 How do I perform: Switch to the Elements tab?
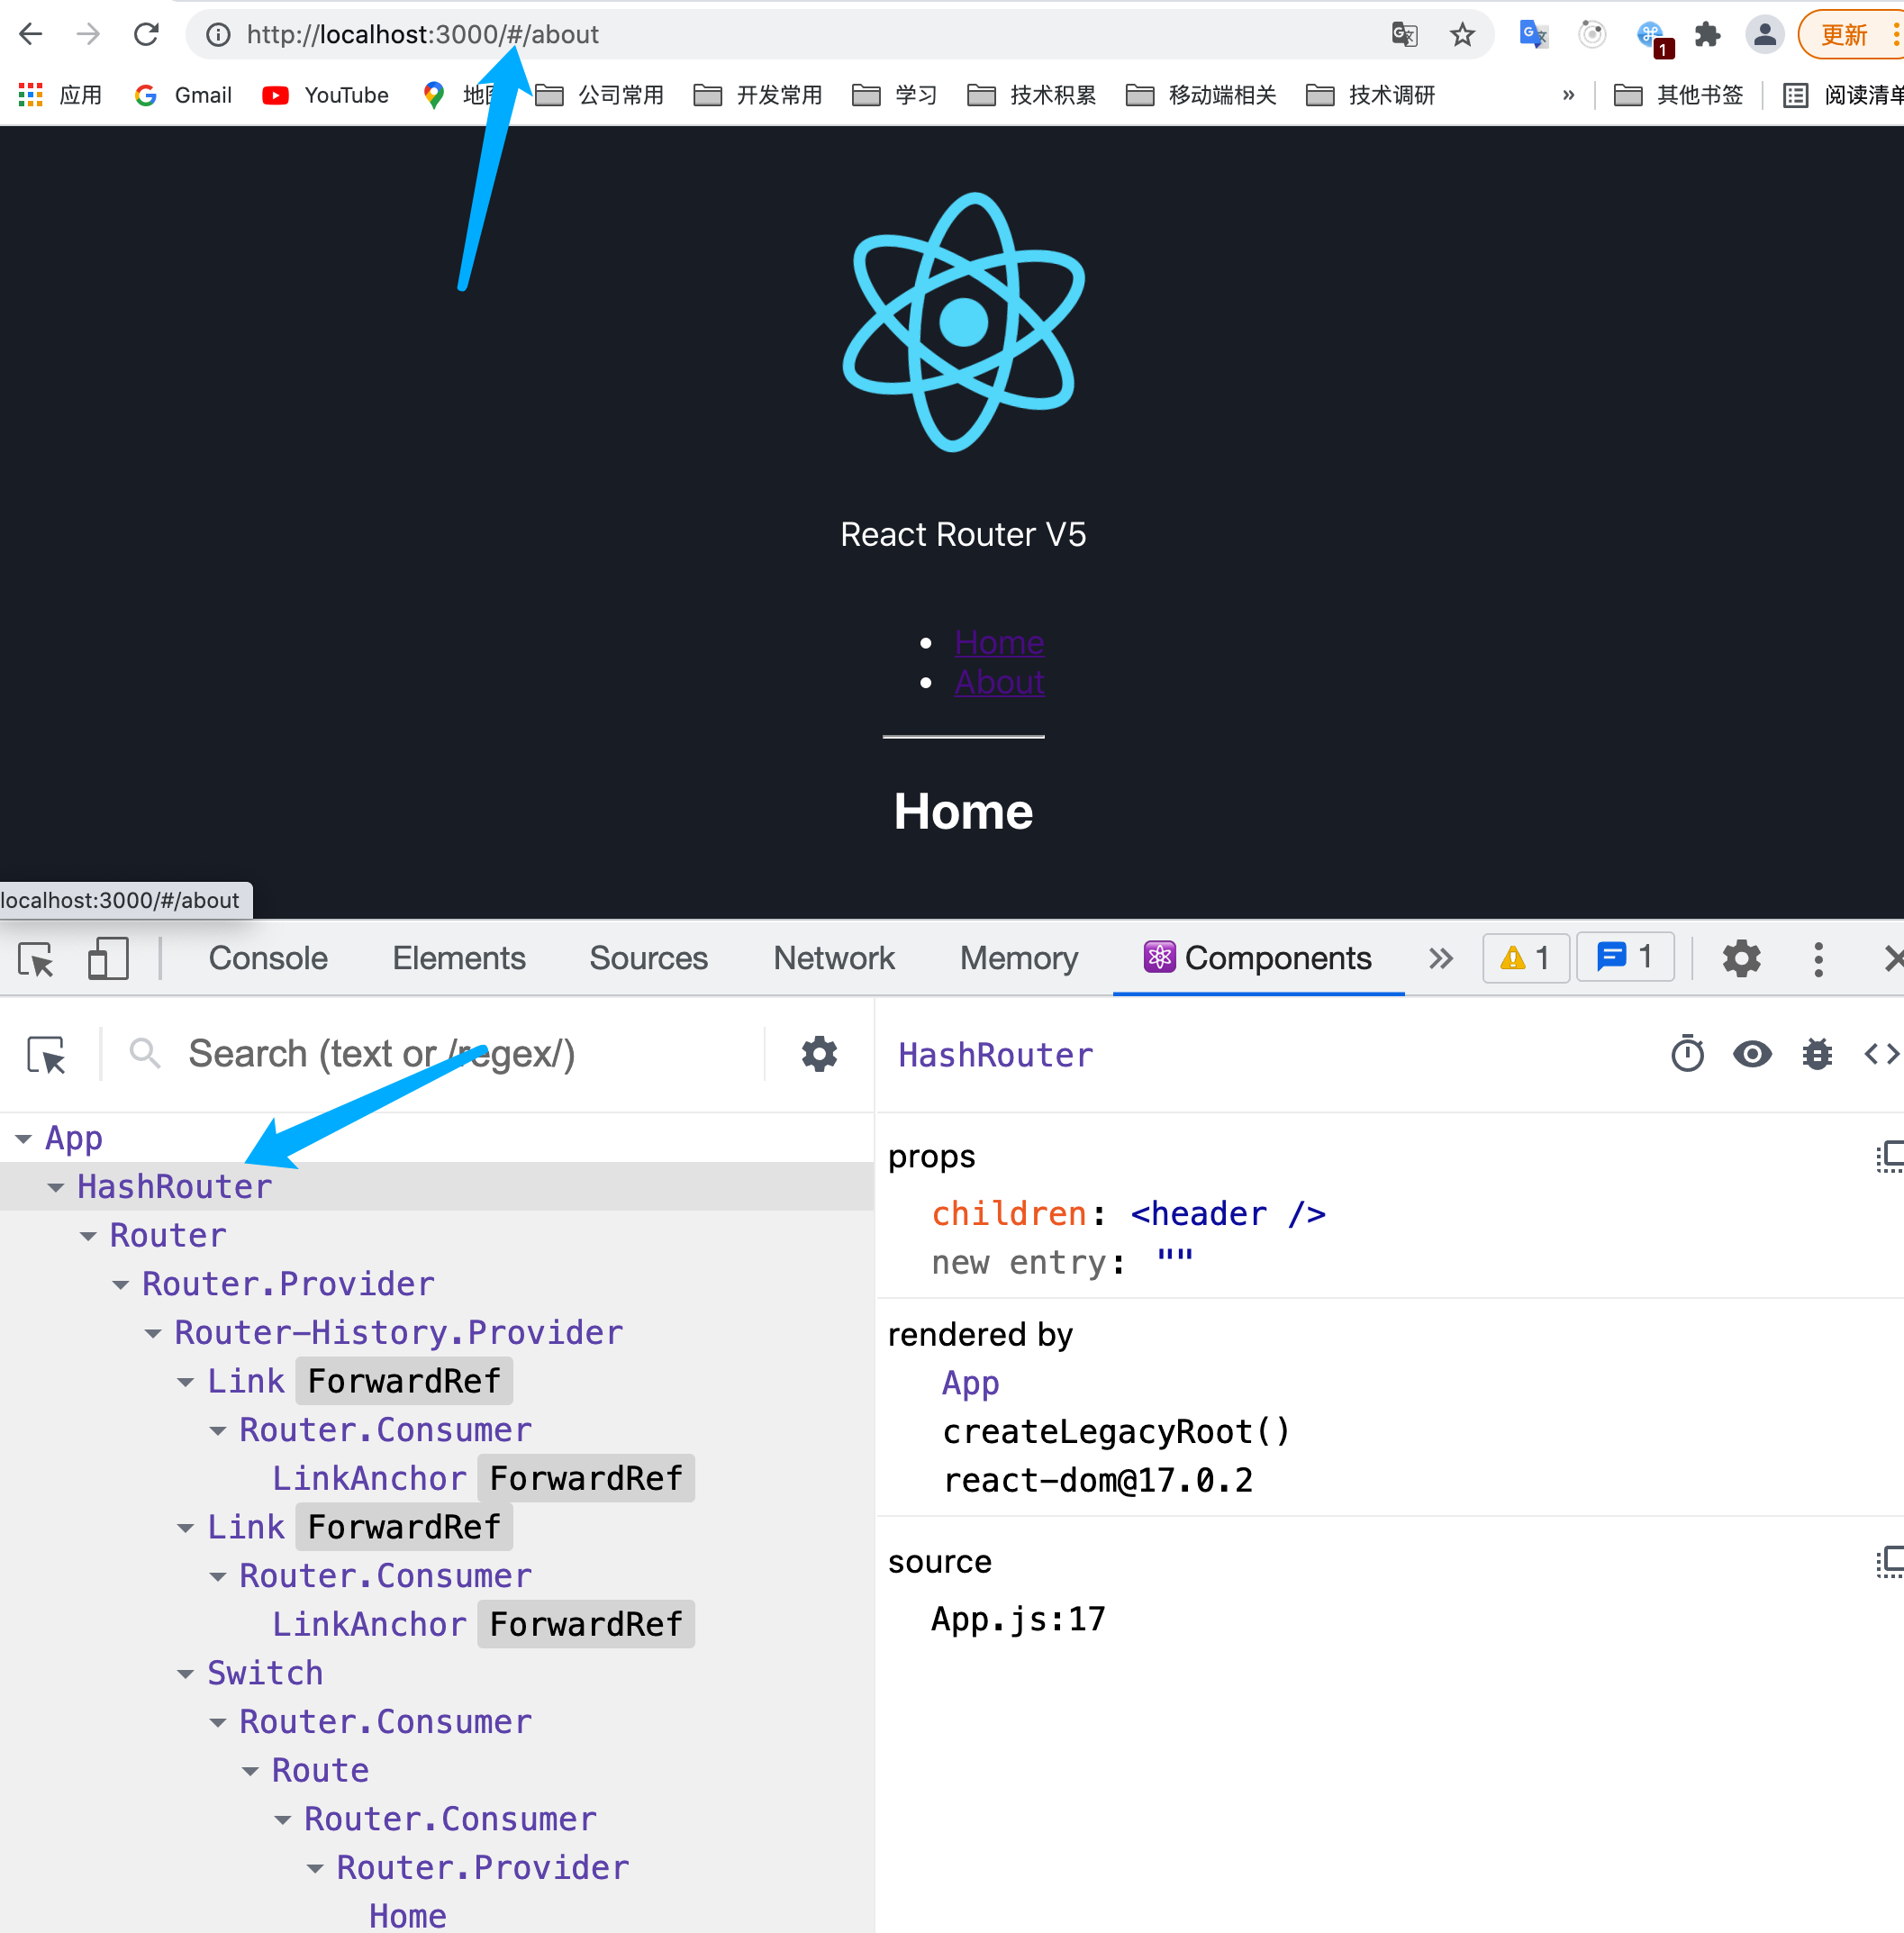[x=459, y=958]
